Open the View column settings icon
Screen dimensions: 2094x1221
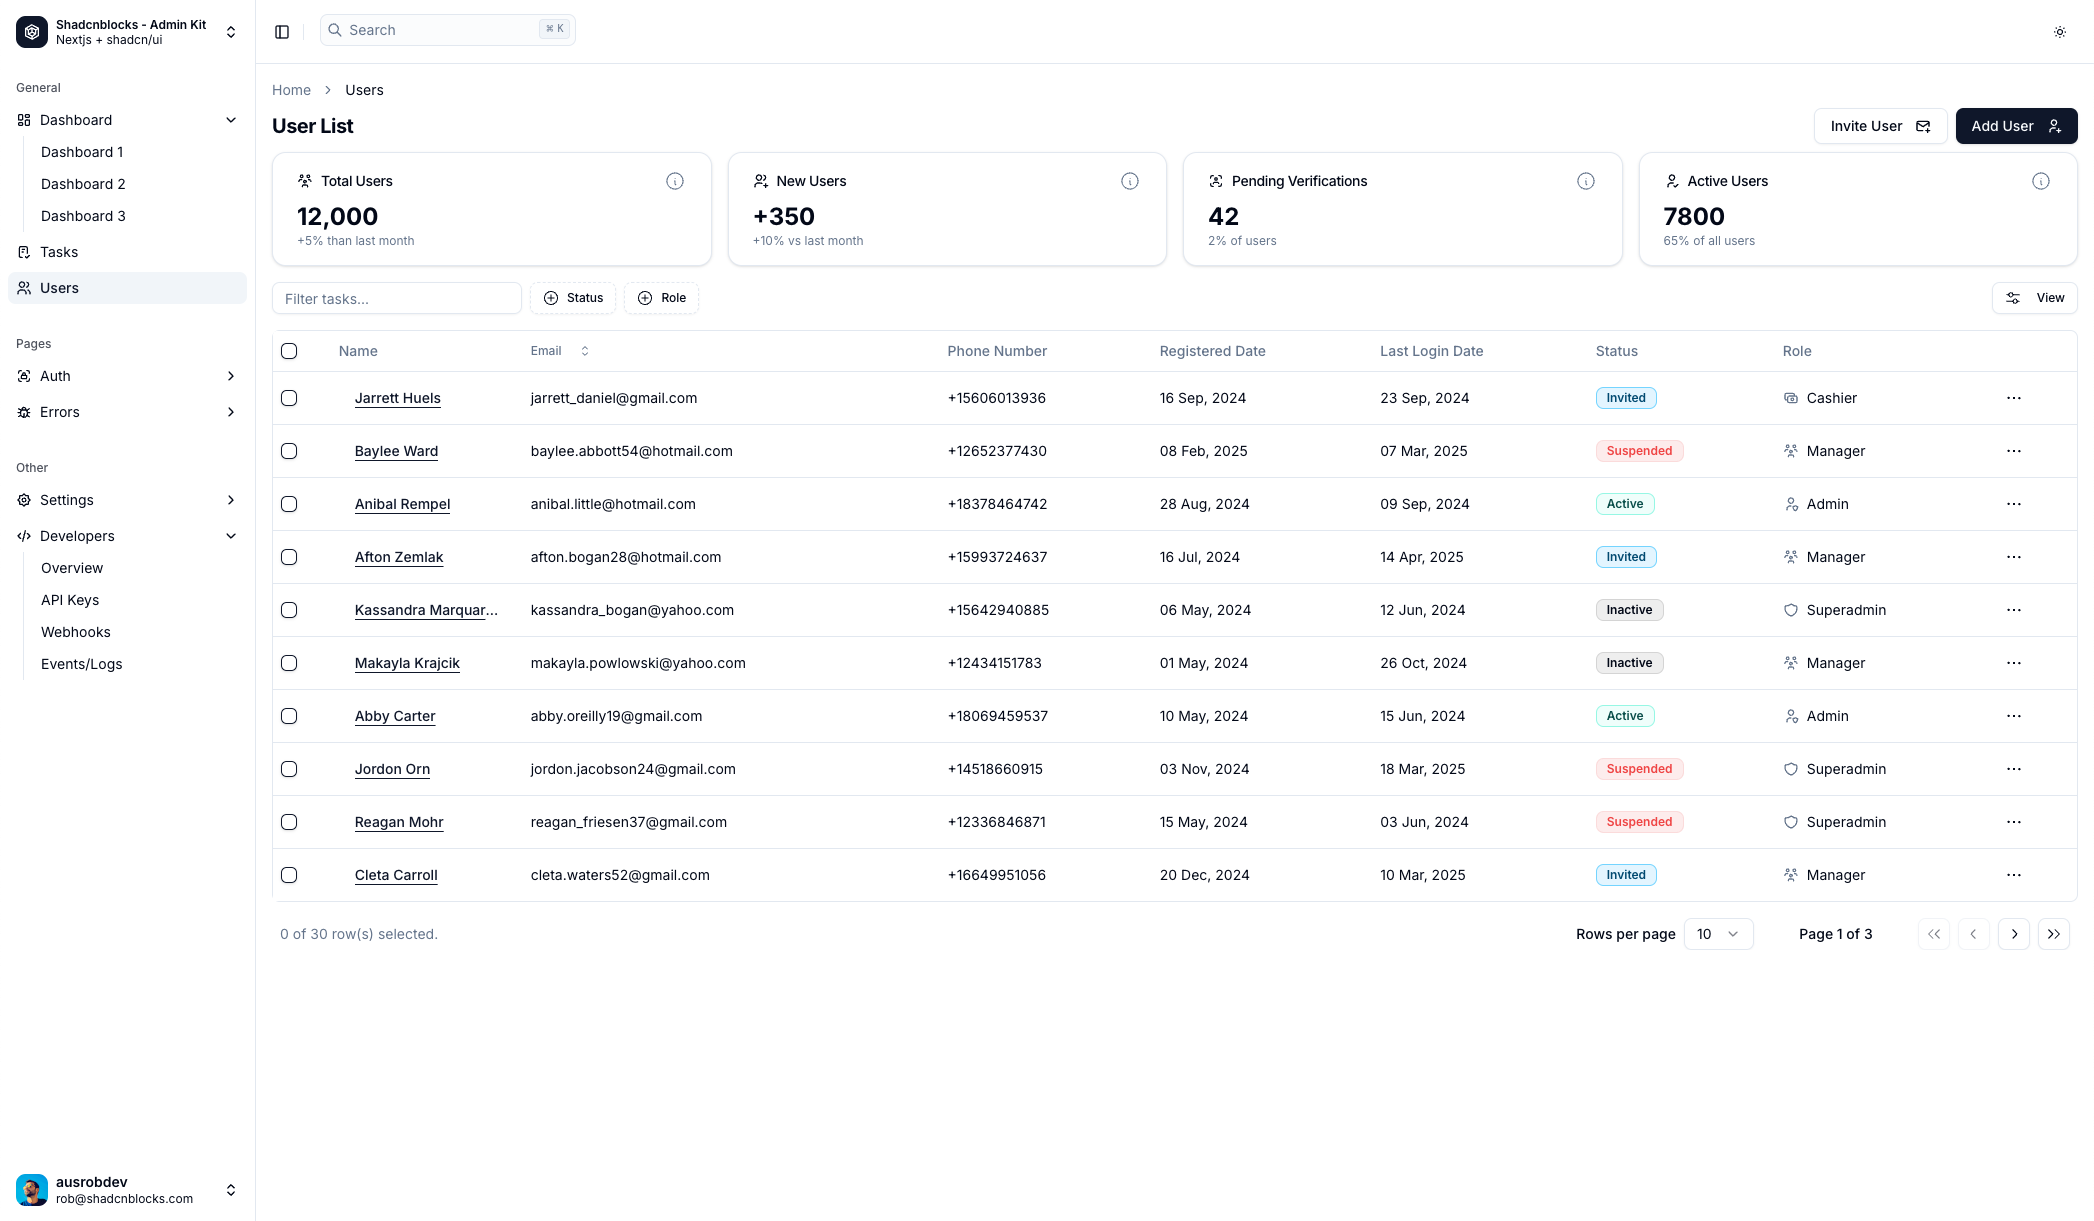tap(2035, 297)
